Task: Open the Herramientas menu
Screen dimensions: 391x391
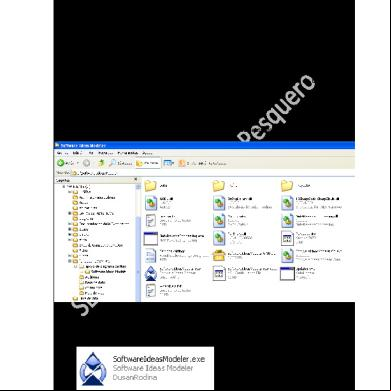Action: [x=128, y=153]
